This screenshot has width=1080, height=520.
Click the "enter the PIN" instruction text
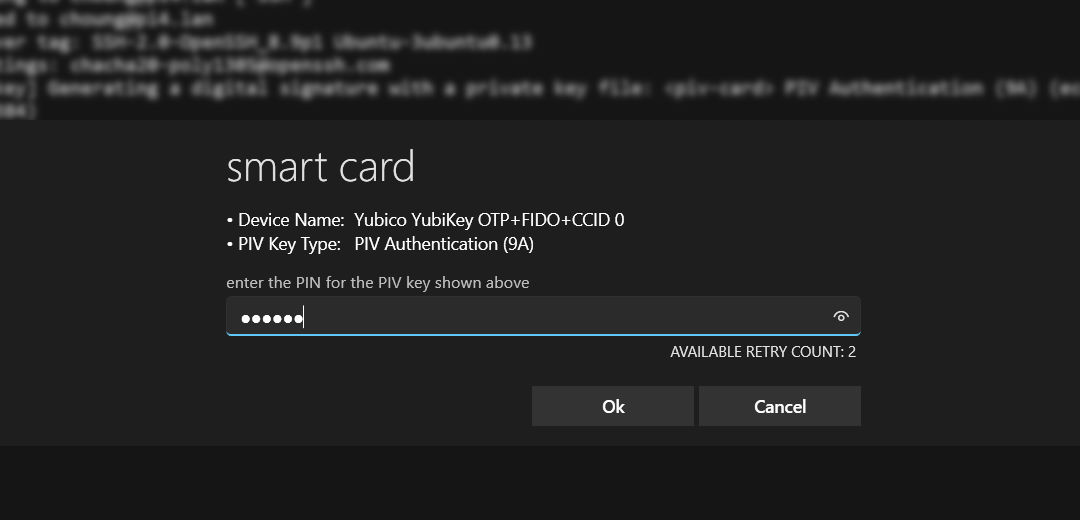[x=377, y=283]
